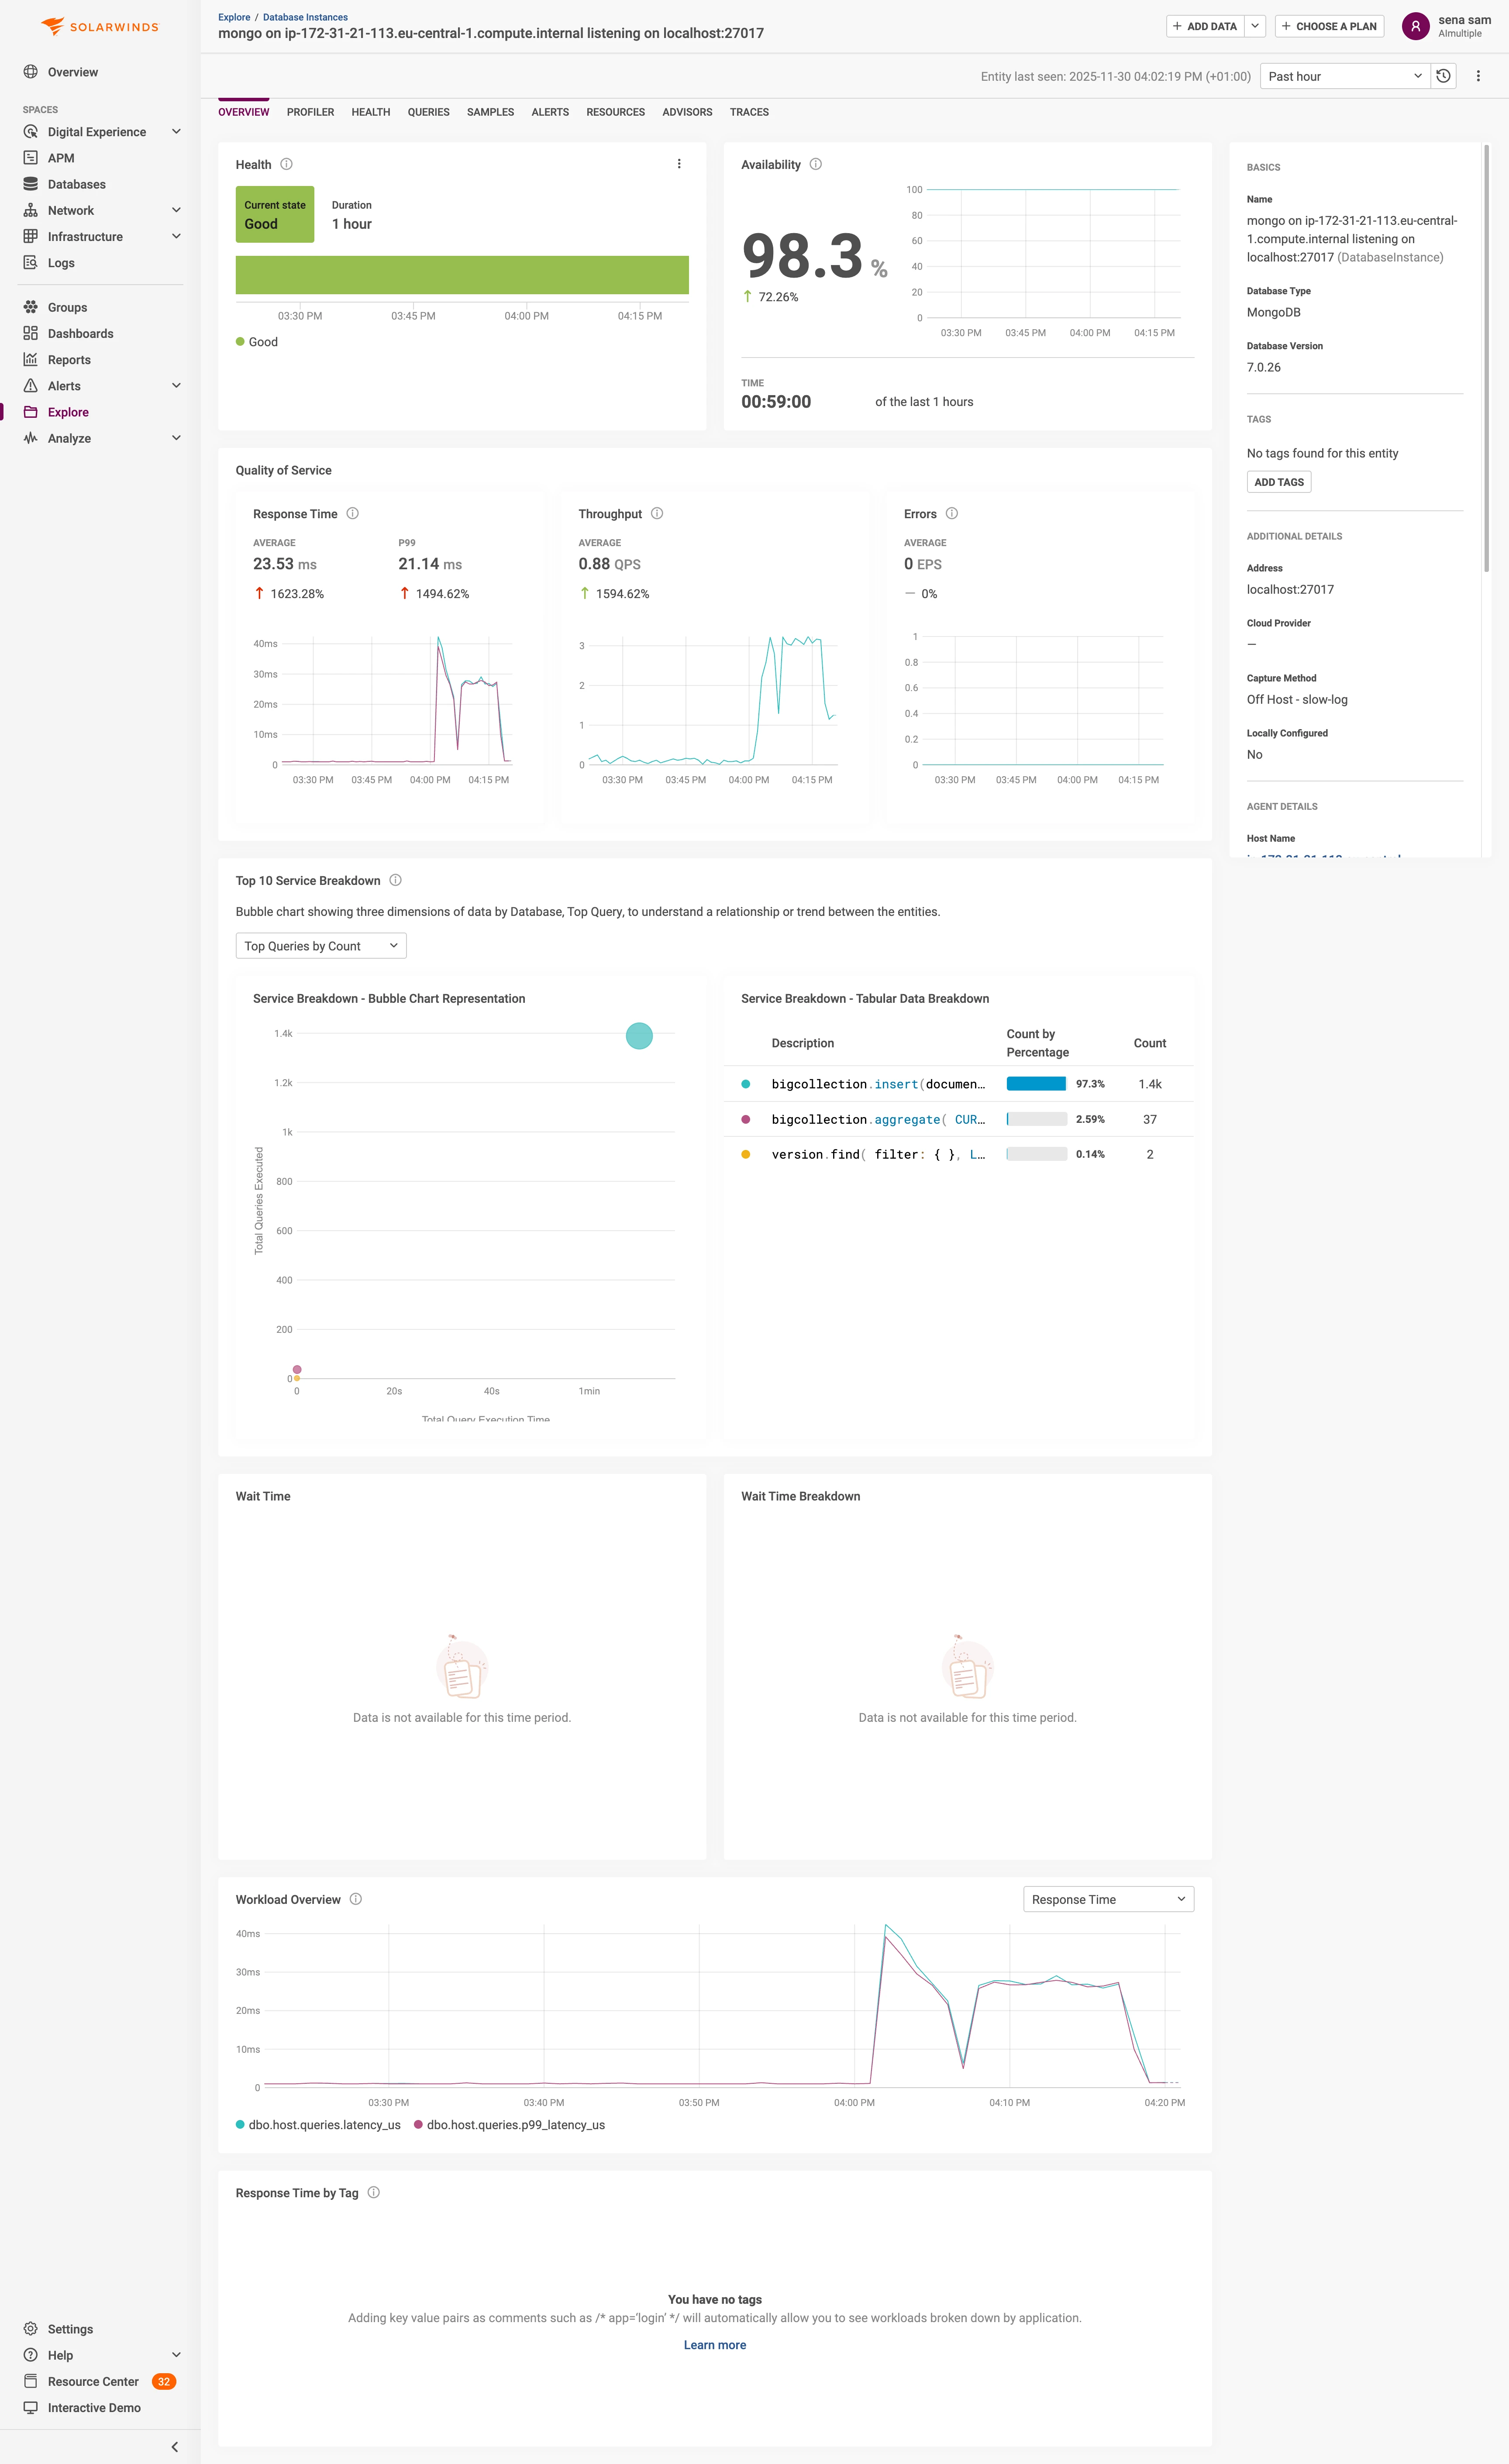
Task: Click the Infrastructure grid icon
Action: 31,237
